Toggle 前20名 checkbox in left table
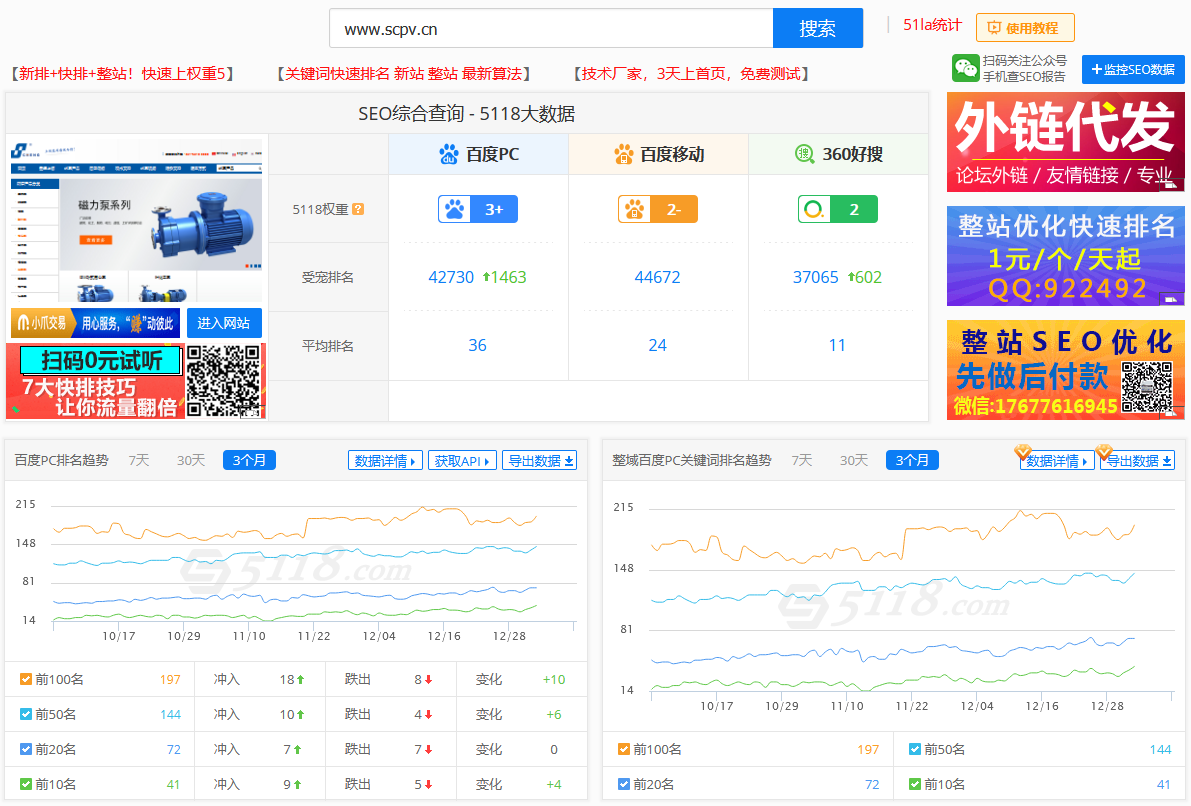This screenshot has width=1191, height=806. point(26,749)
